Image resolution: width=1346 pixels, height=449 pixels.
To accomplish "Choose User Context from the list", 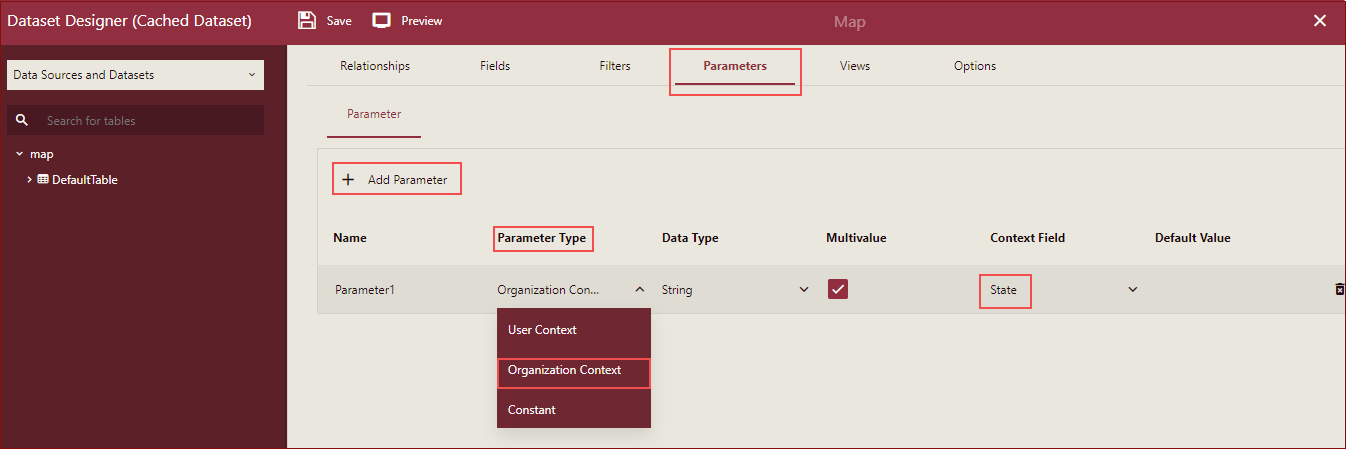I will [574, 330].
